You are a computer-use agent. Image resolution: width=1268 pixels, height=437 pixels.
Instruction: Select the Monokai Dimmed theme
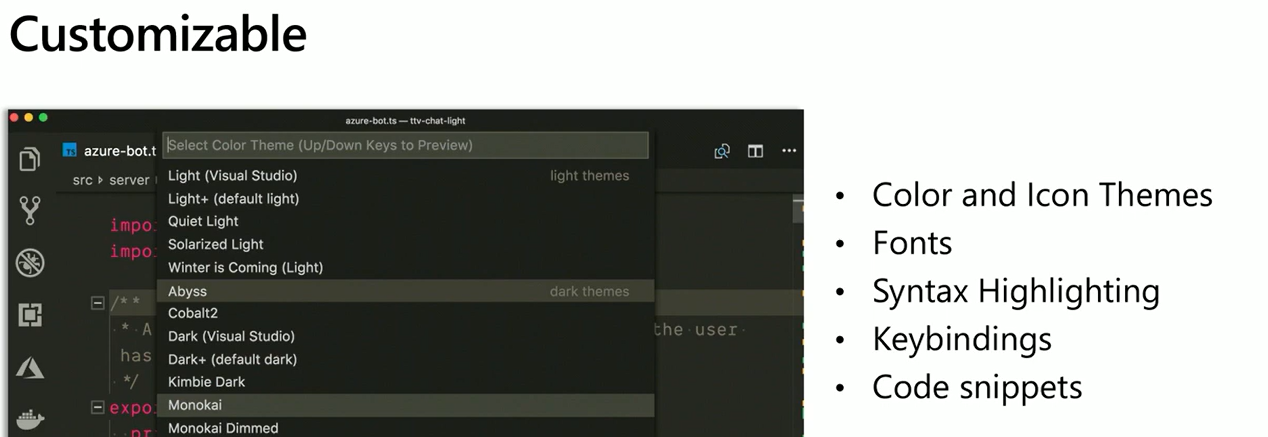tap(406, 427)
